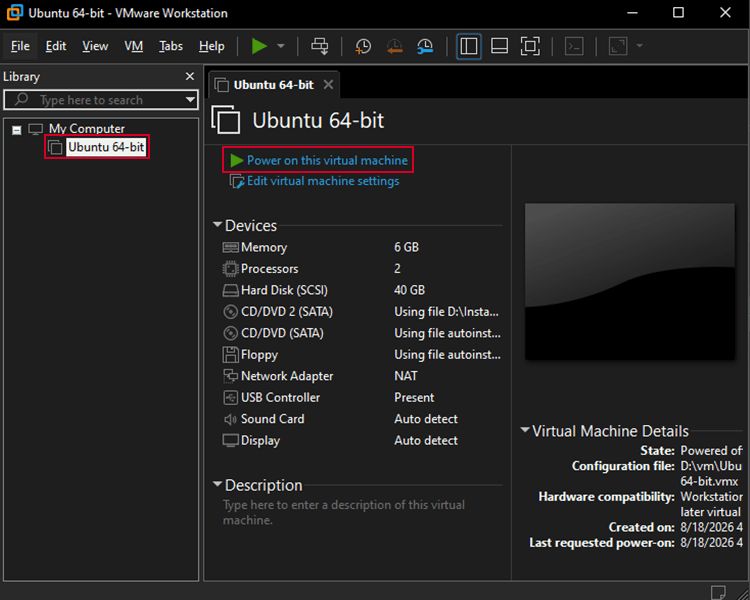Open the View menu

pyautogui.click(x=95, y=46)
